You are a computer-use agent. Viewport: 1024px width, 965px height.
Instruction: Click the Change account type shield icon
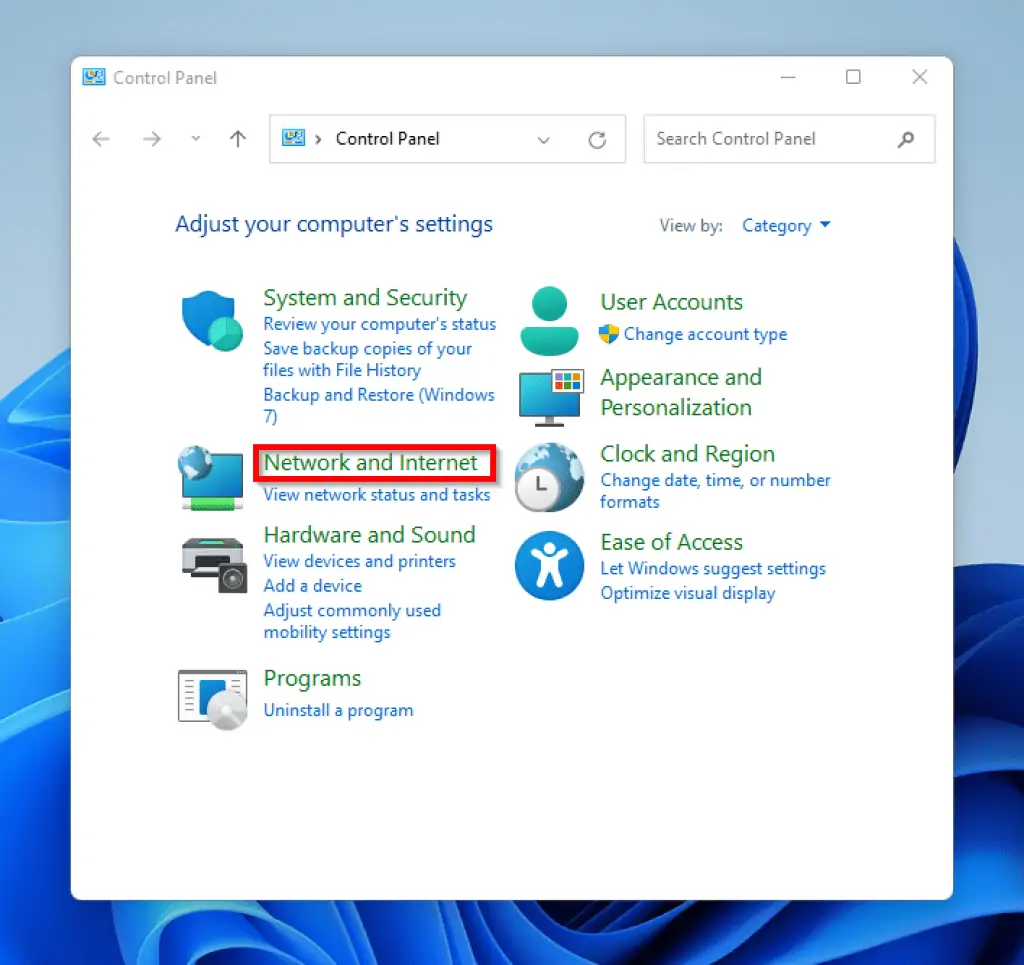pyautogui.click(x=610, y=335)
